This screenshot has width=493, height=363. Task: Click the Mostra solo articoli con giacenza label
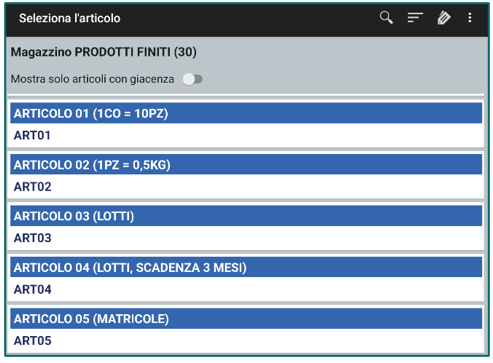pos(92,79)
